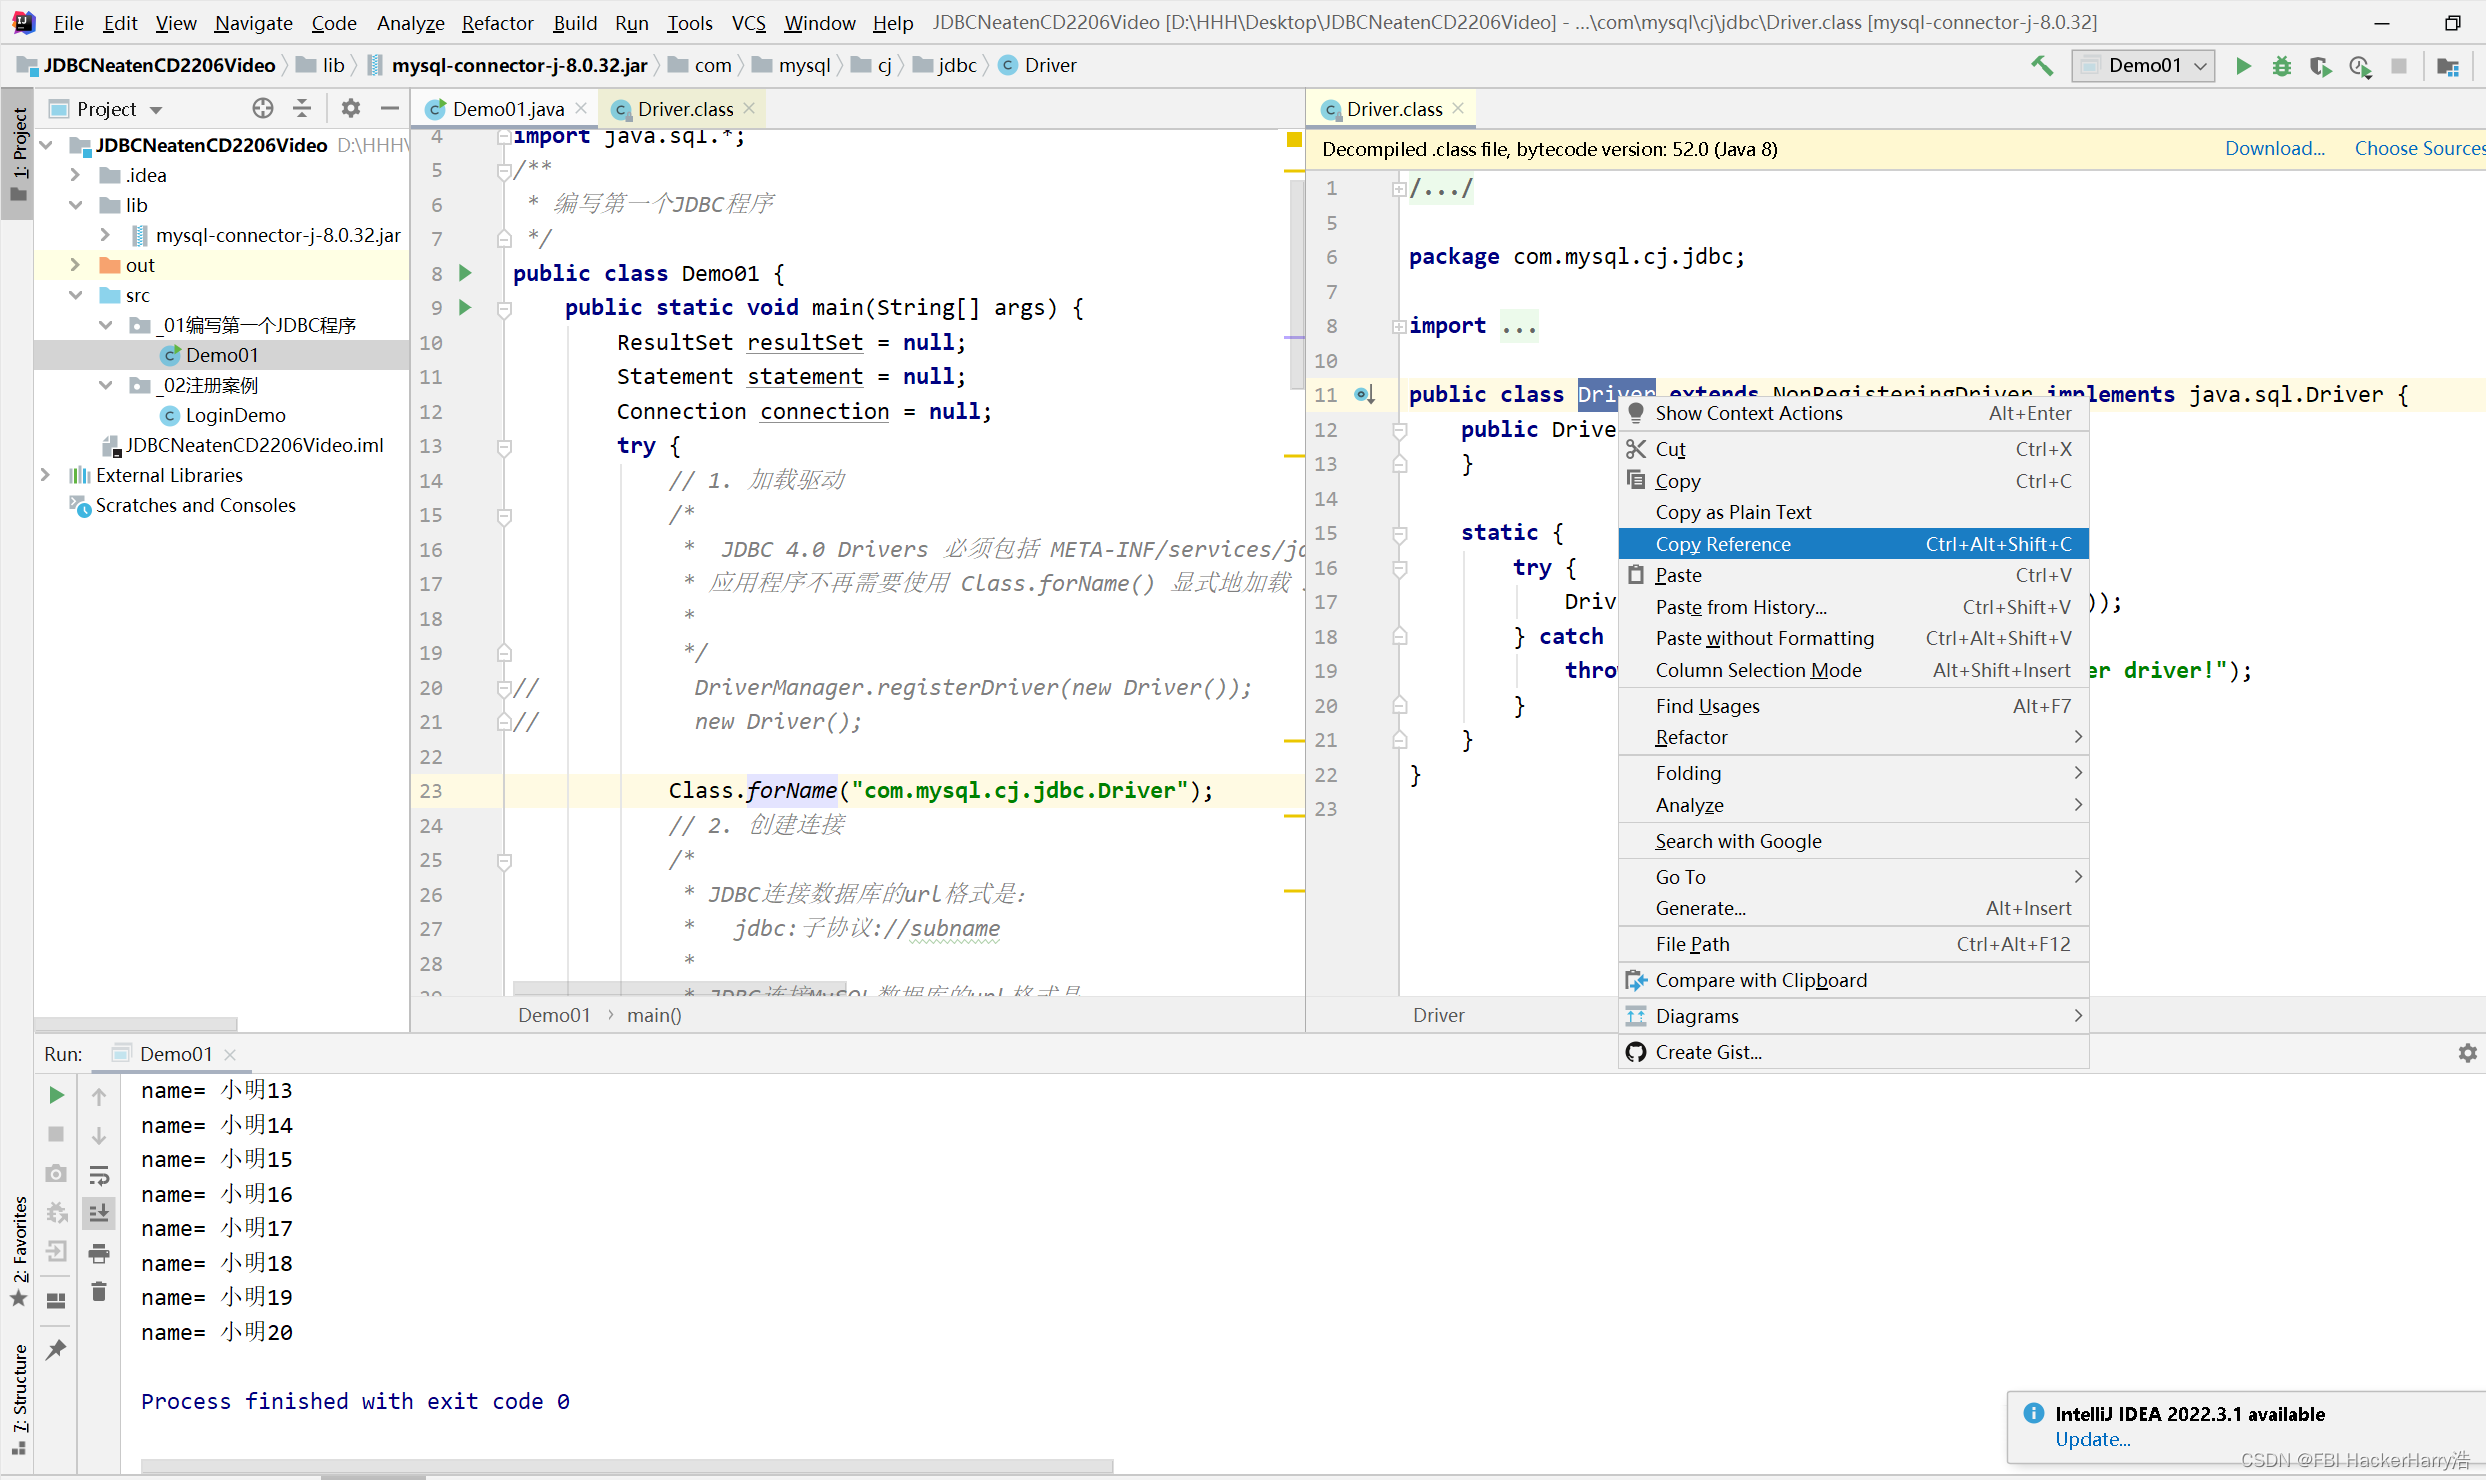The width and height of the screenshot is (2486, 1480).
Task: Run with coverage shield icon
Action: (x=2320, y=66)
